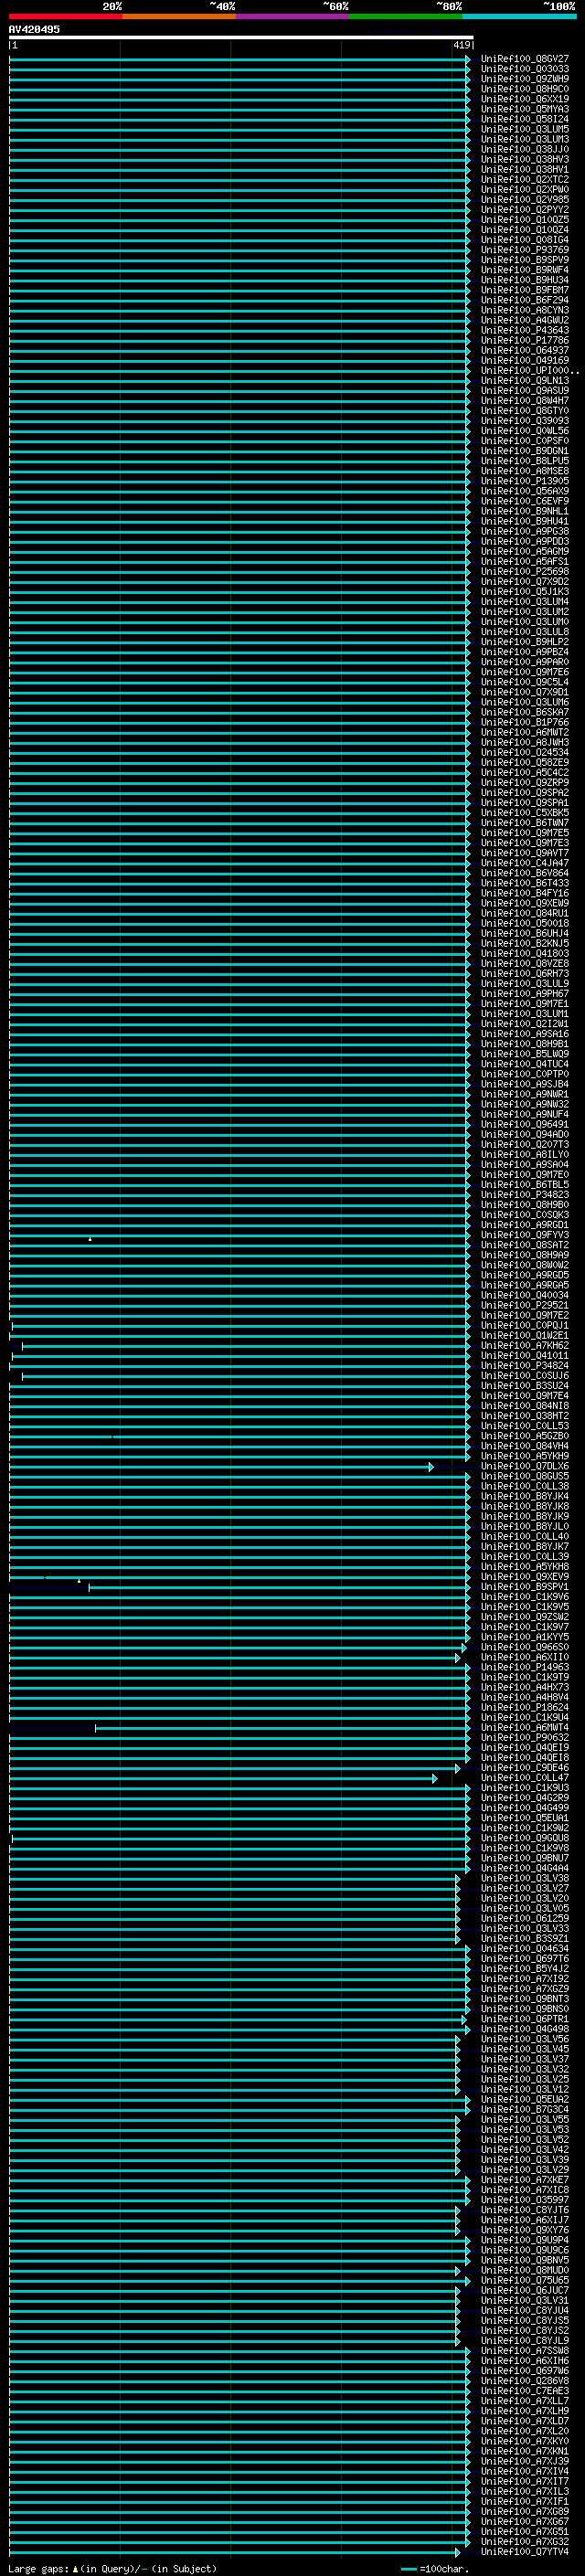Image resolution: width=585 pixels, height=2576 pixels.
Task: Click the alignment bar for UniRef100_P43643
Action: pyautogui.click(x=240, y=330)
